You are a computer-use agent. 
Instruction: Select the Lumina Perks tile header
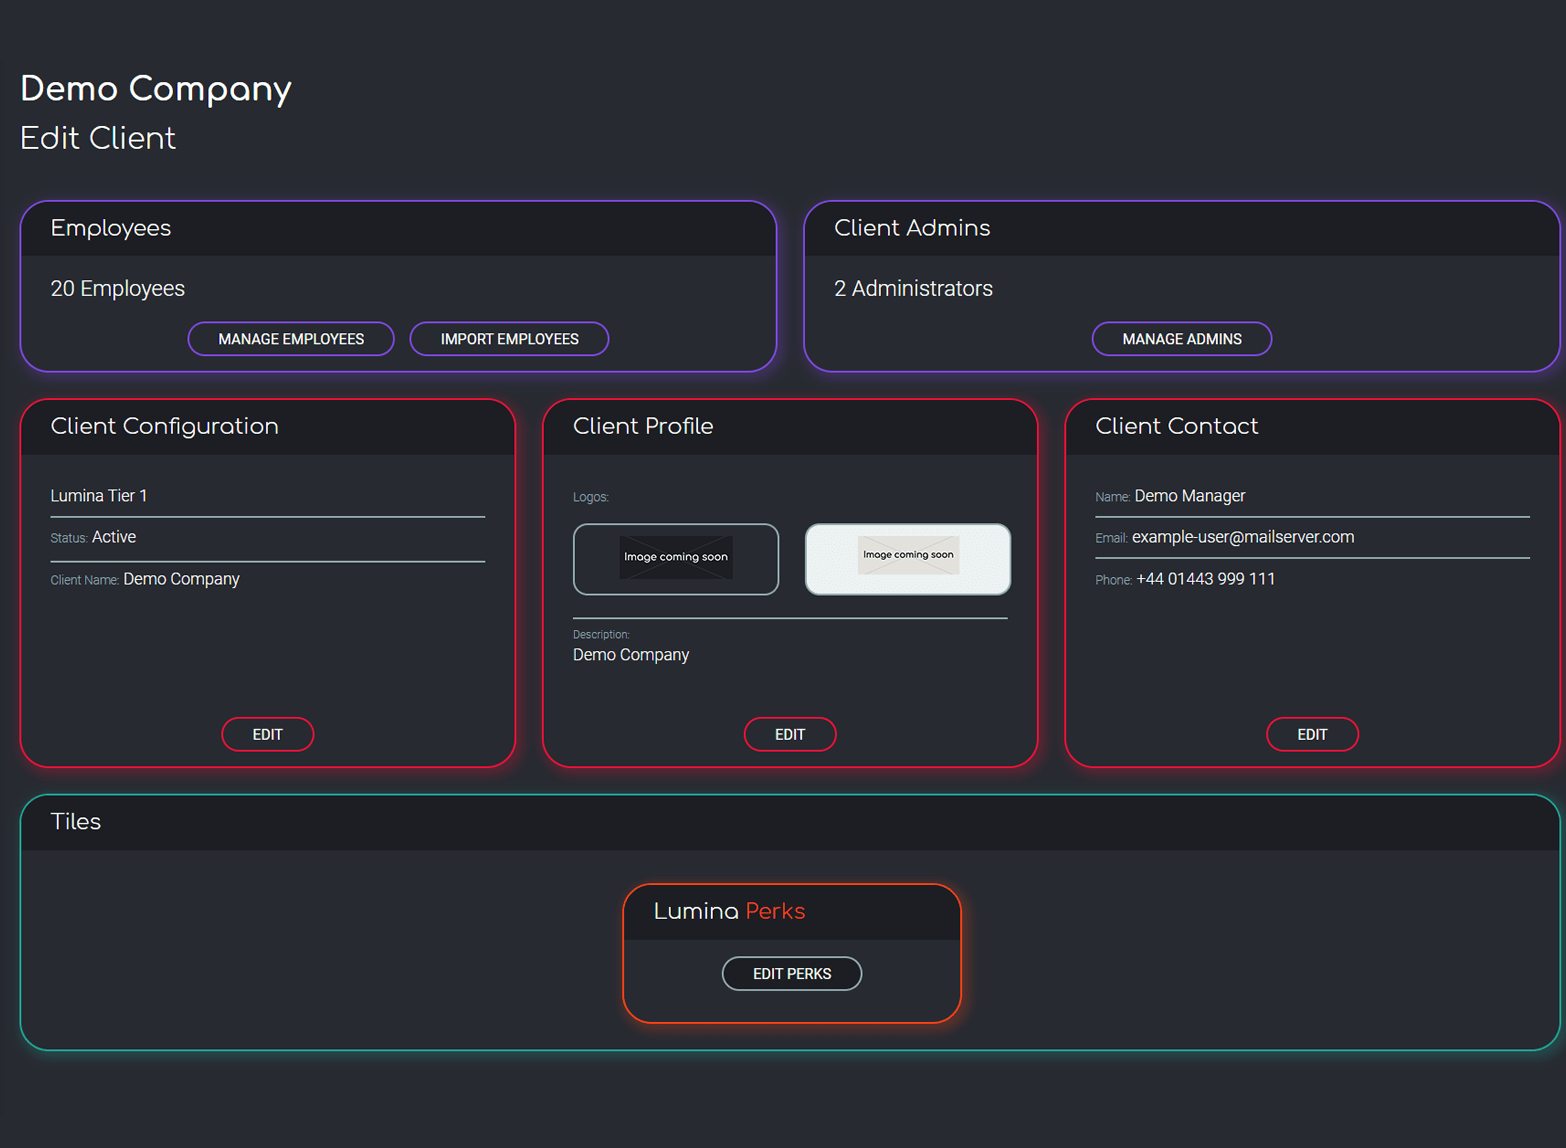click(x=730, y=911)
